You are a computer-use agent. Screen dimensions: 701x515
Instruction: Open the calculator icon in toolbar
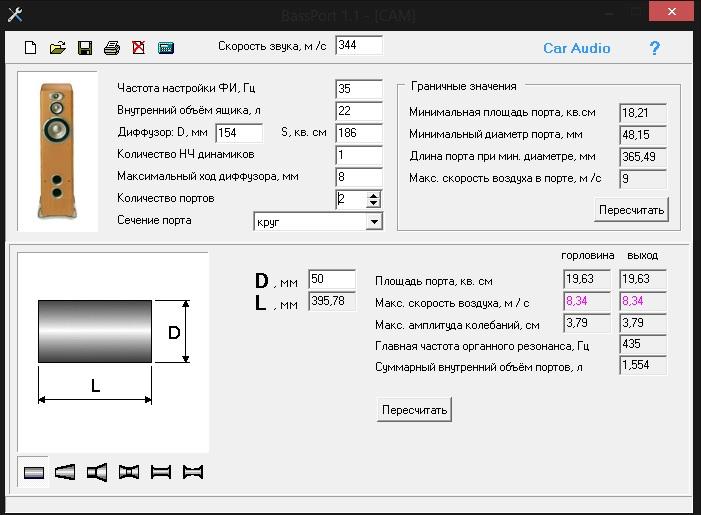point(166,48)
